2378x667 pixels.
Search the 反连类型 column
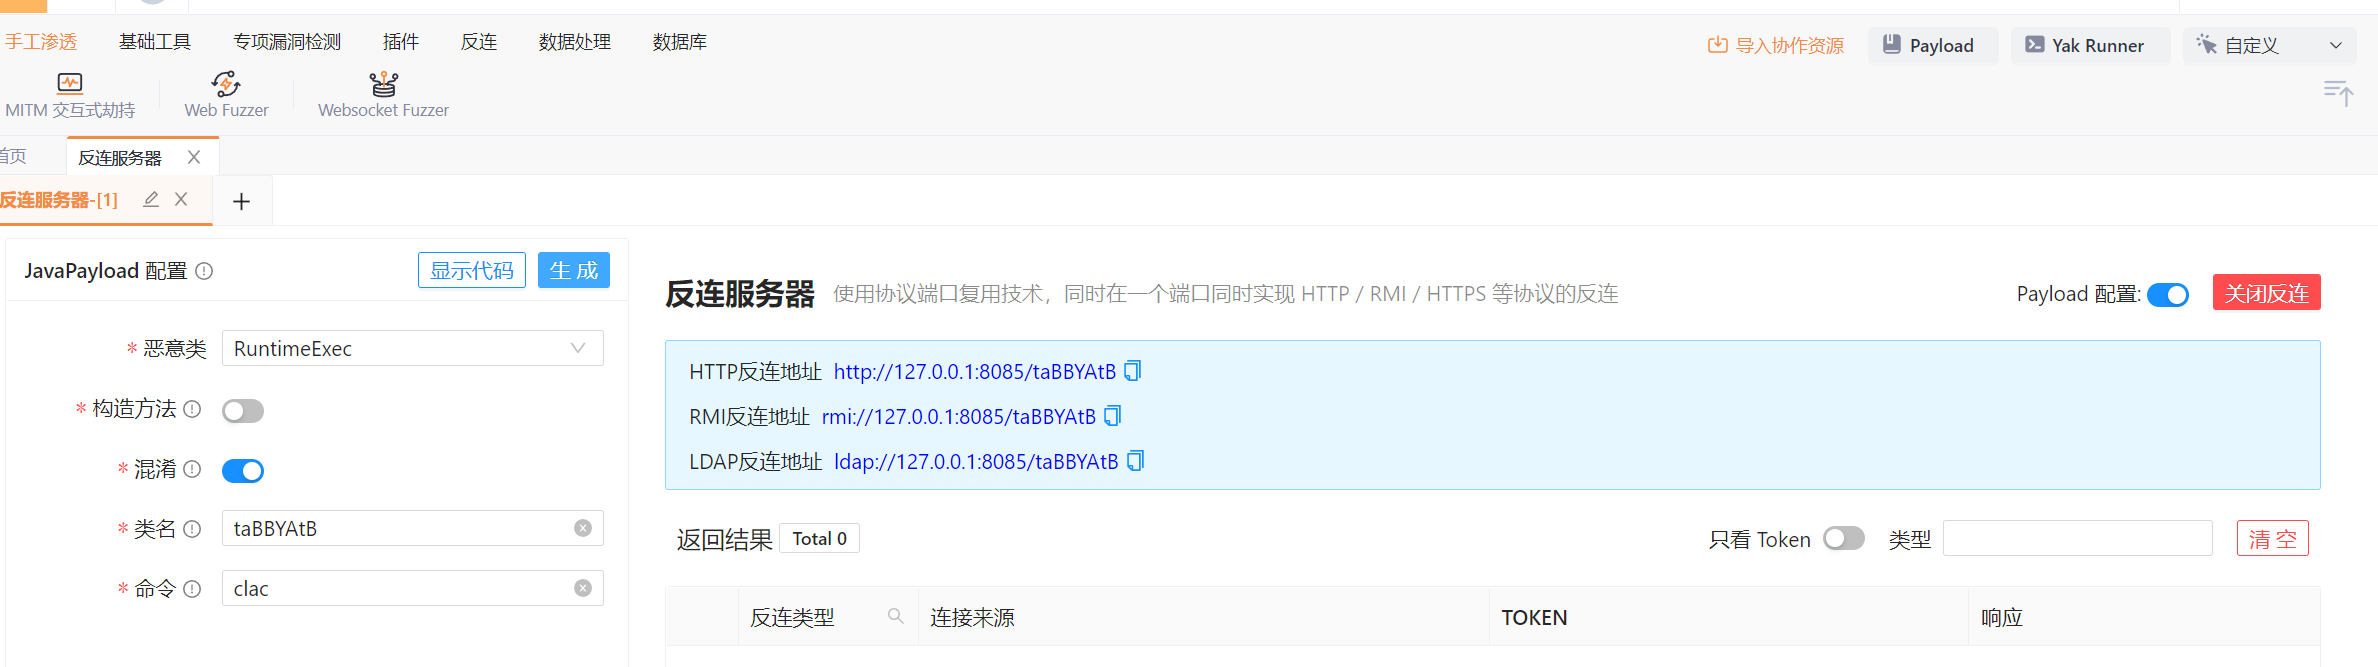click(x=896, y=617)
